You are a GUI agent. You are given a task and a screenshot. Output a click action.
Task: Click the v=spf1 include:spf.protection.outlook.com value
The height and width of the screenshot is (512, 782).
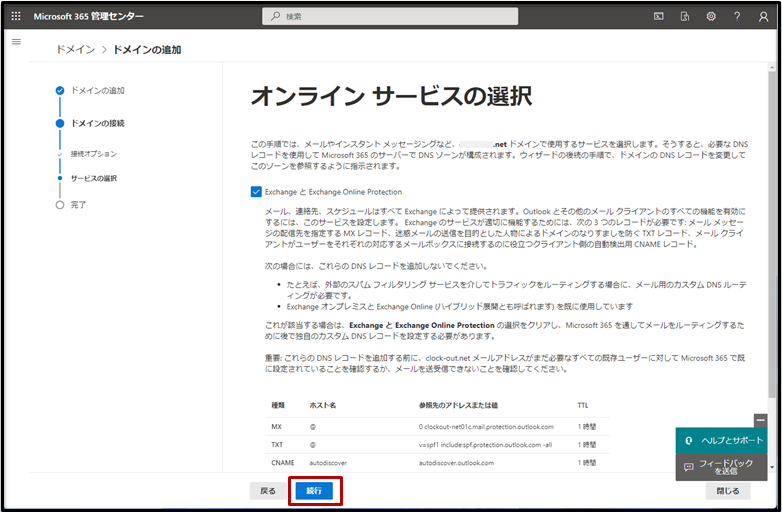(485, 445)
